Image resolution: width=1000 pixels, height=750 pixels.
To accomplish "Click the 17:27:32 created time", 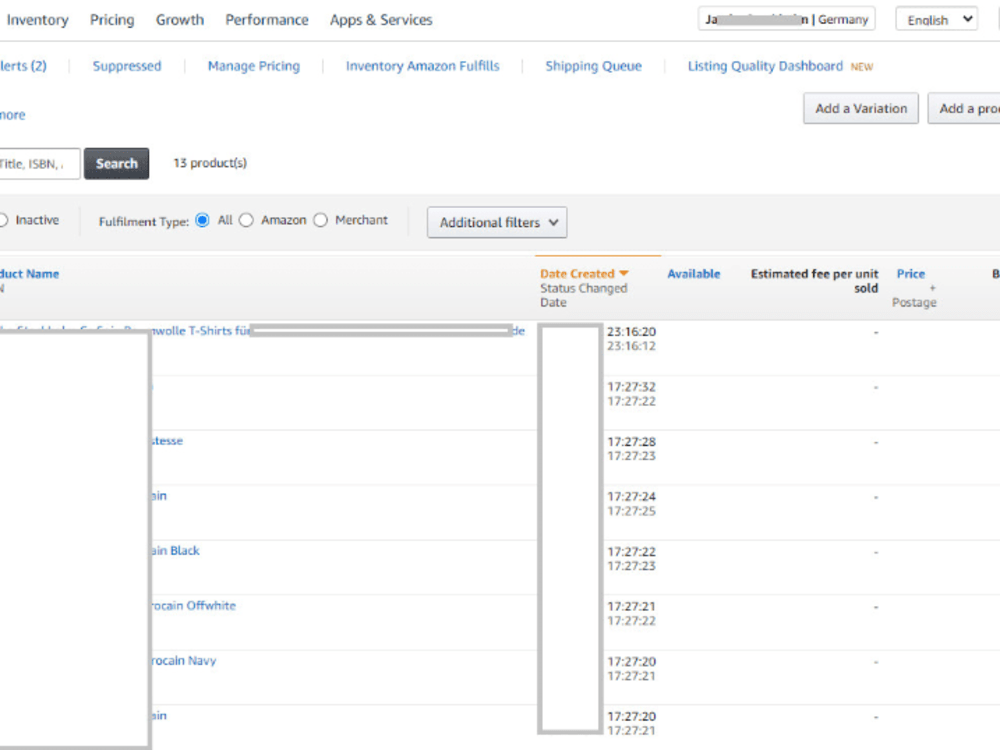I will (x=631, y=386).
